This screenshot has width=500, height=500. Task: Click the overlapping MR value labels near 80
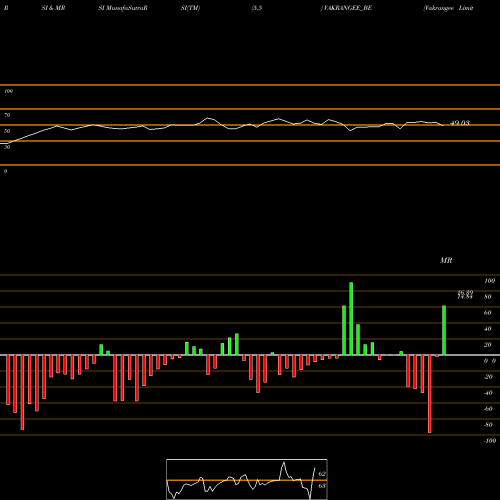(x=465, y=295)
